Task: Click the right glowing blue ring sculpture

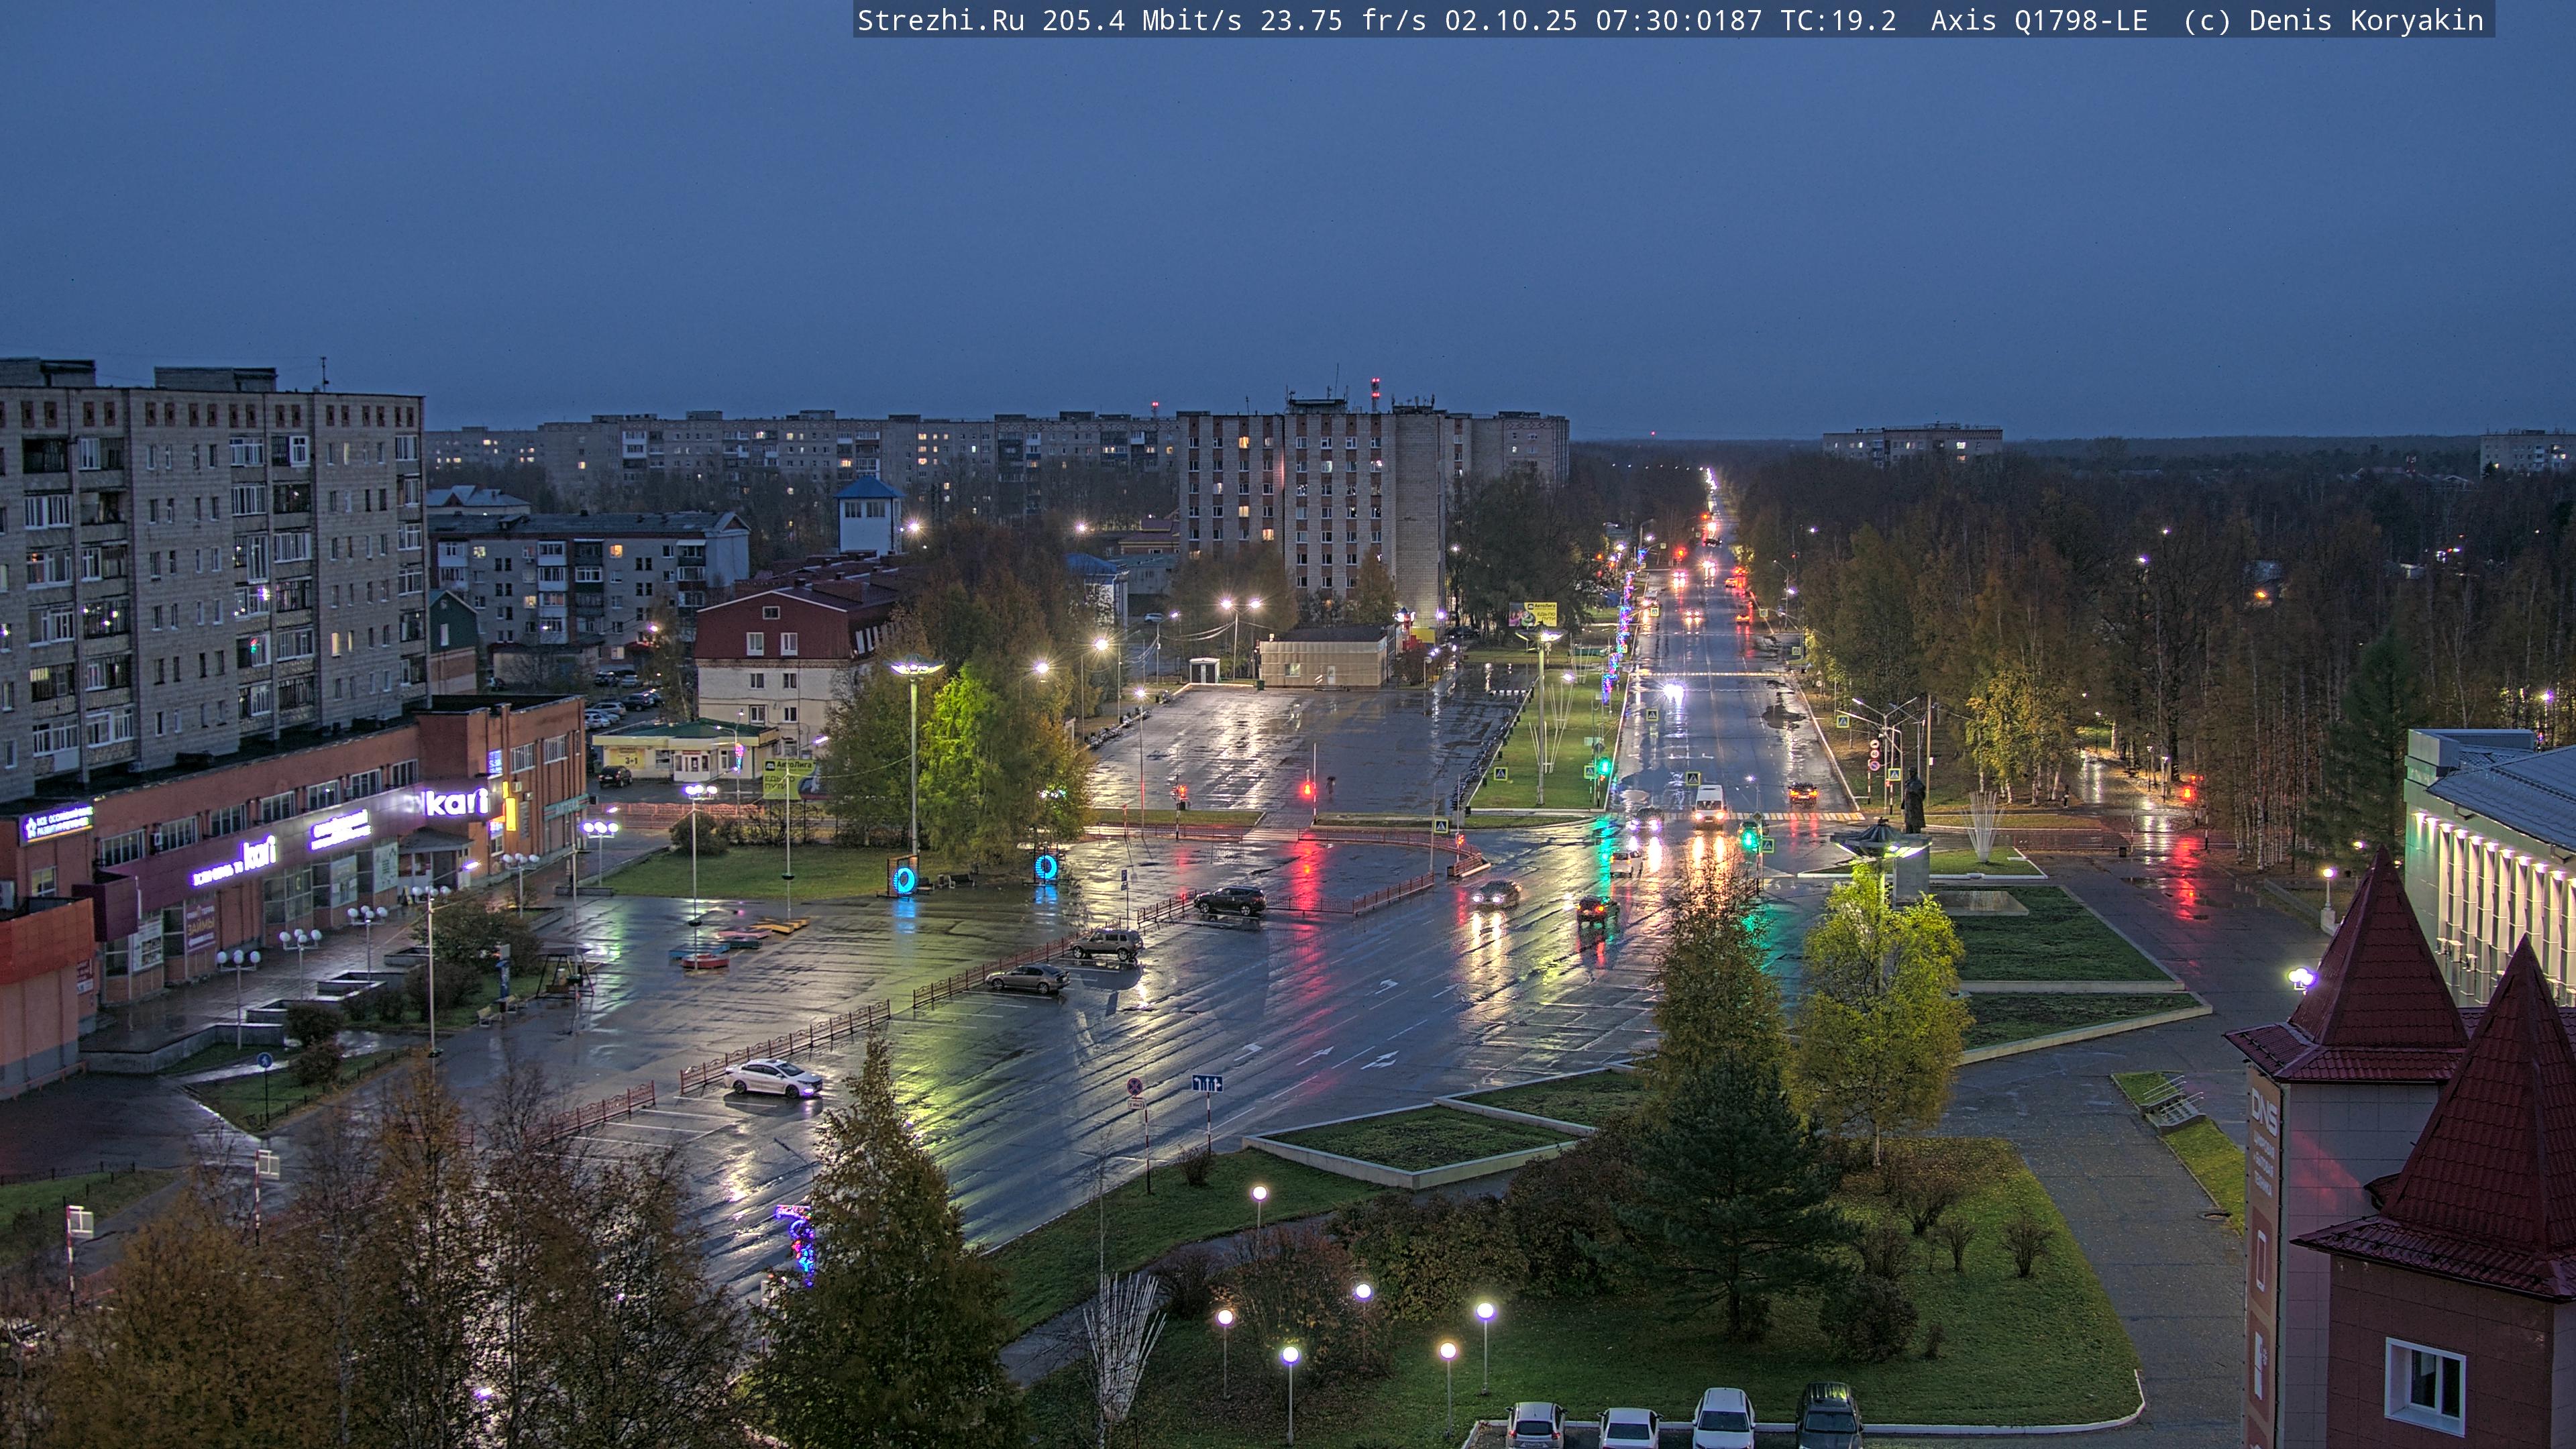Action: pyautogui.click(x=1046, y=866)
